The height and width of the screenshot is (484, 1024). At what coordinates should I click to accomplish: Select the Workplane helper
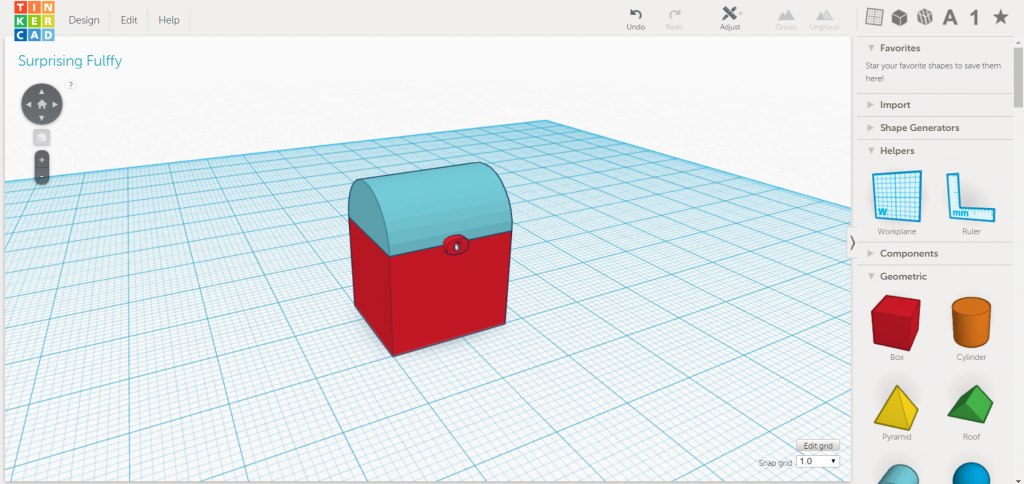coord(896,201)
